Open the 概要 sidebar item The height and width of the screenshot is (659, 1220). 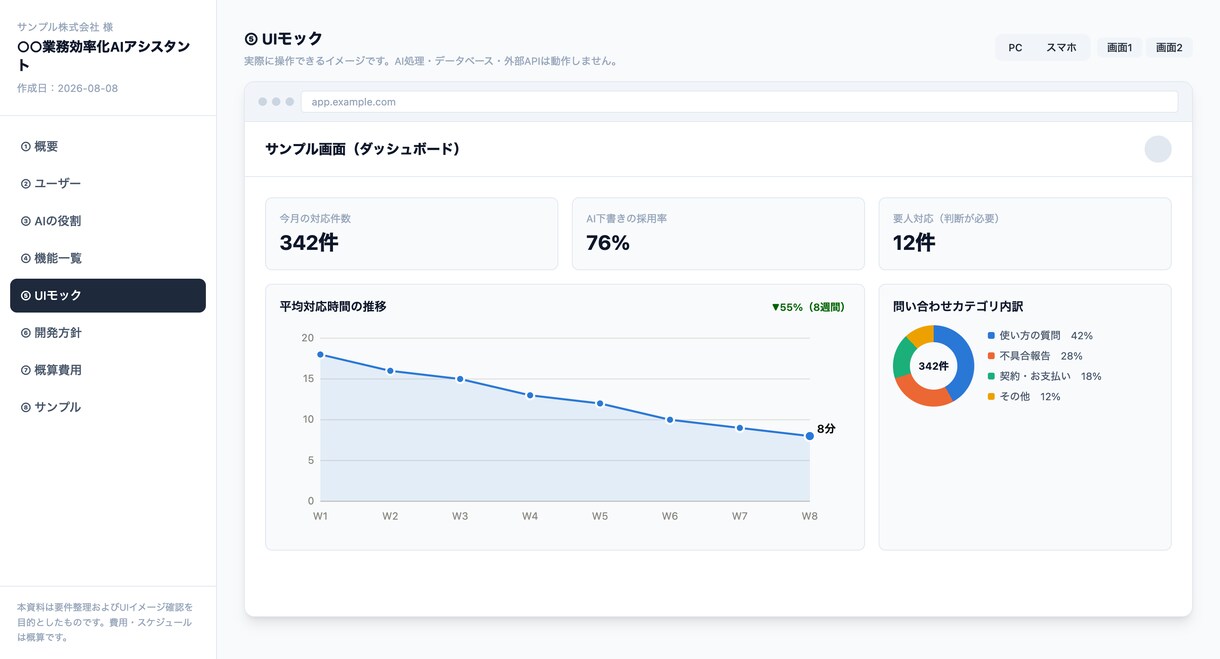click(108, 146)
